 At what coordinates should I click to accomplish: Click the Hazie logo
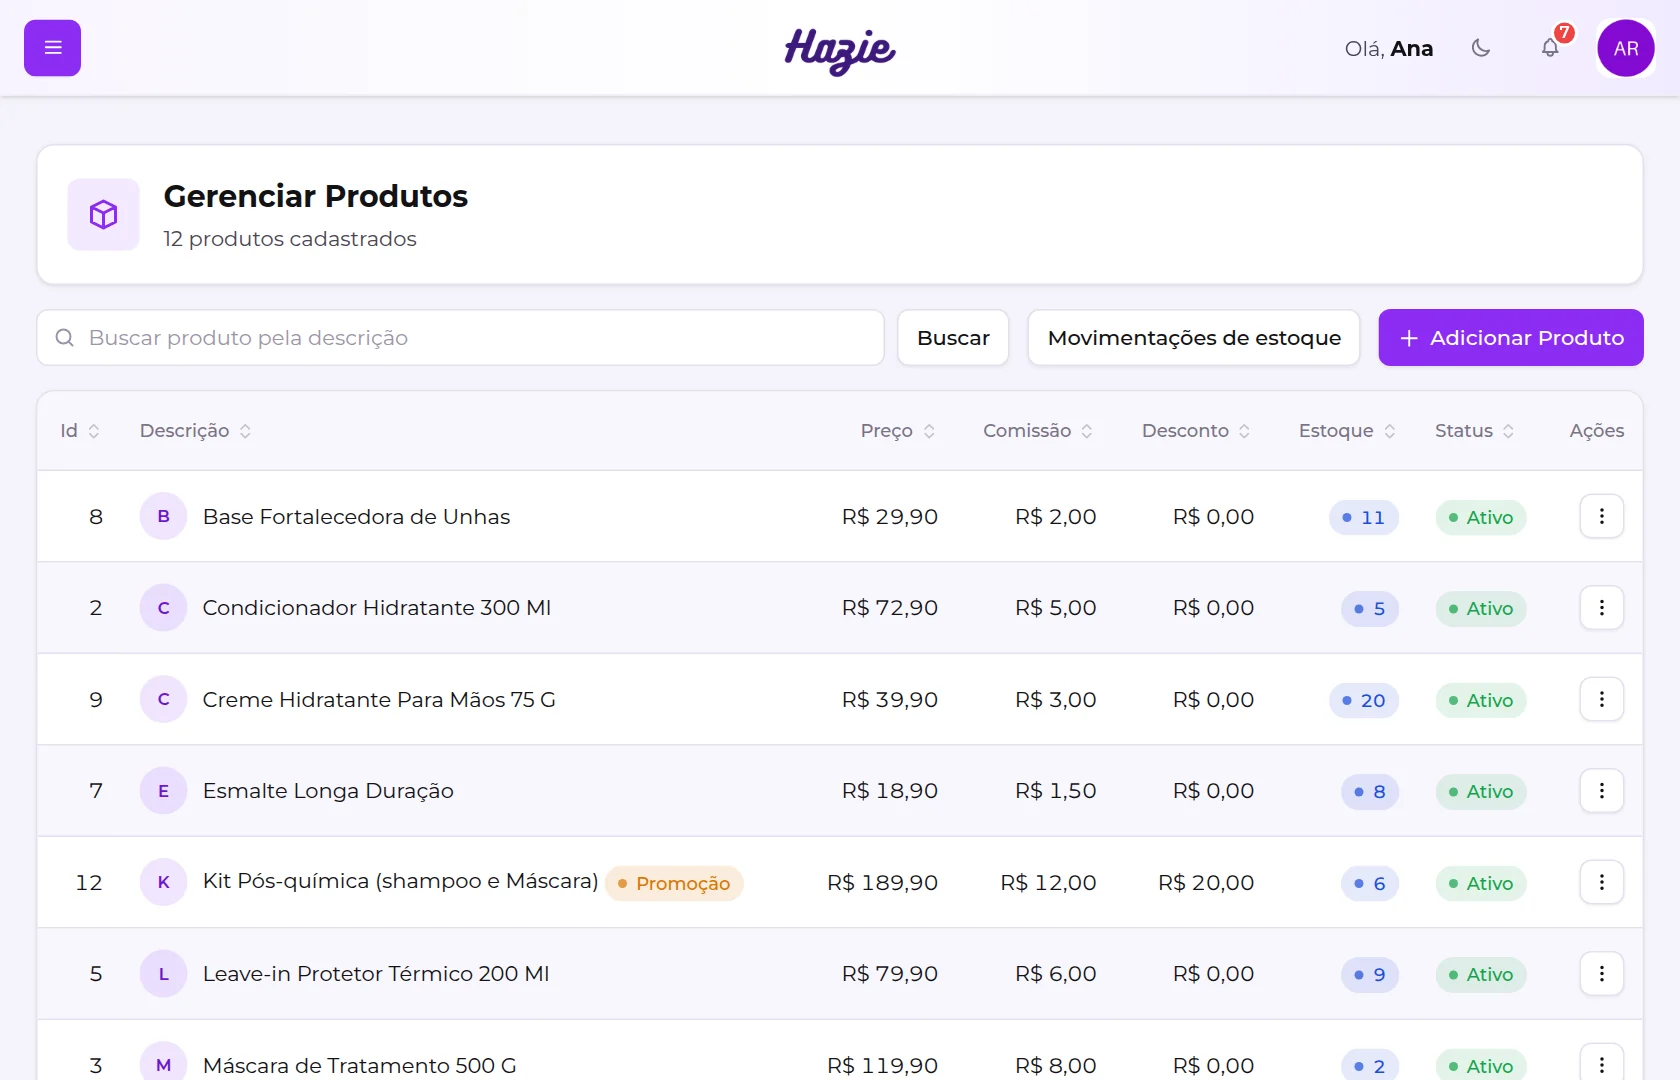pos(840,50)
